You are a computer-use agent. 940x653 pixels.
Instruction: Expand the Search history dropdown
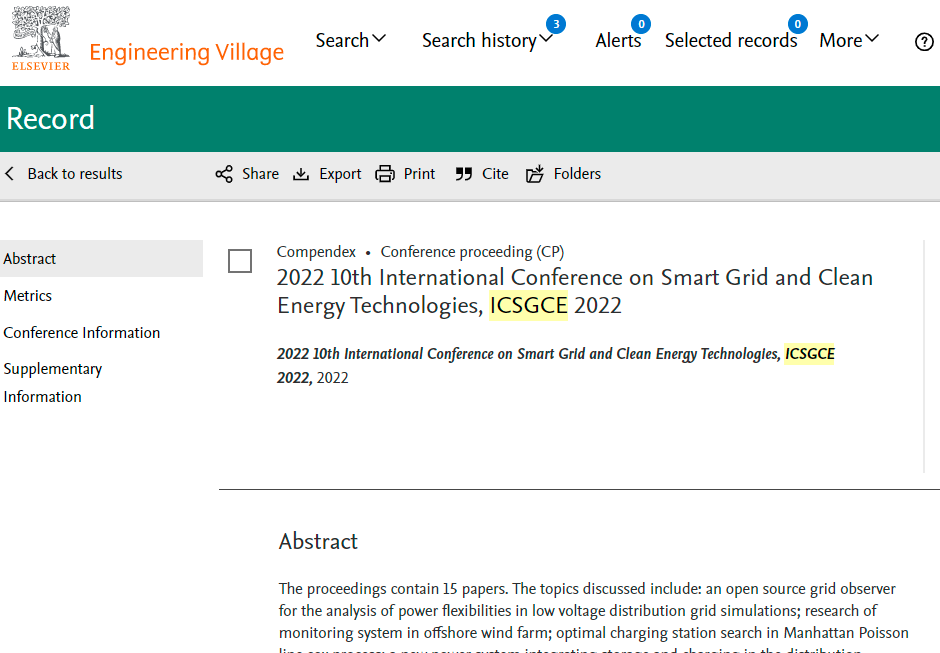point(487,40)
